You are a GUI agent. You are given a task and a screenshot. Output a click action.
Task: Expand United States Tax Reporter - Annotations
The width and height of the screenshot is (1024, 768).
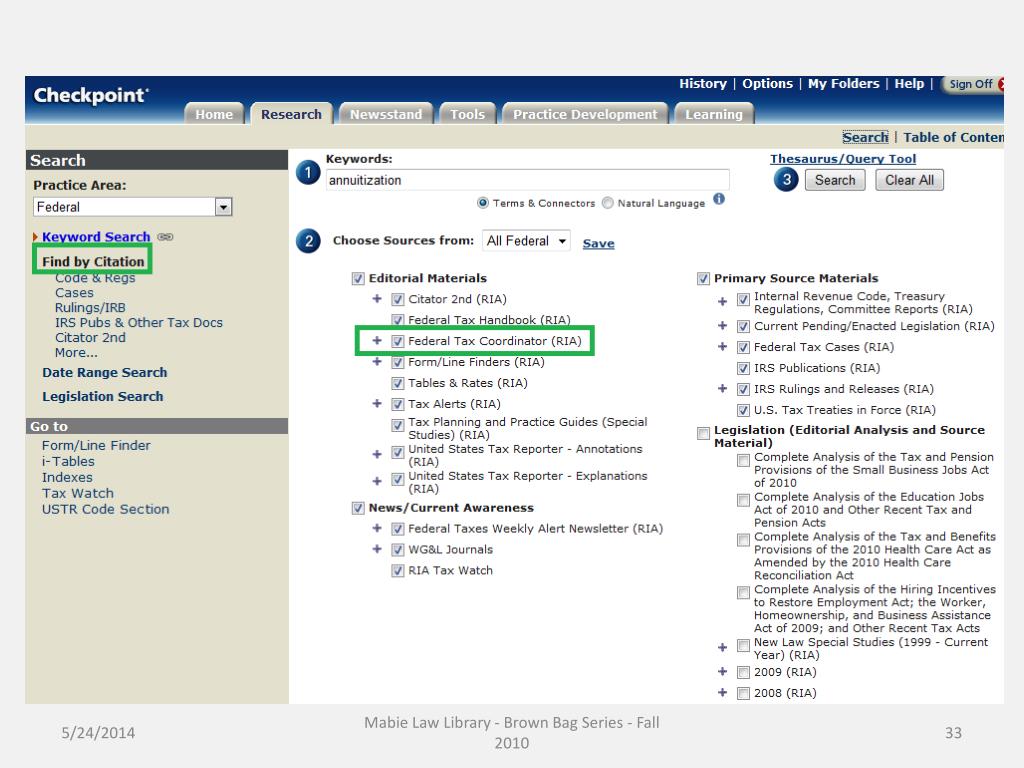pyautogui.click(x=377, y=455)
